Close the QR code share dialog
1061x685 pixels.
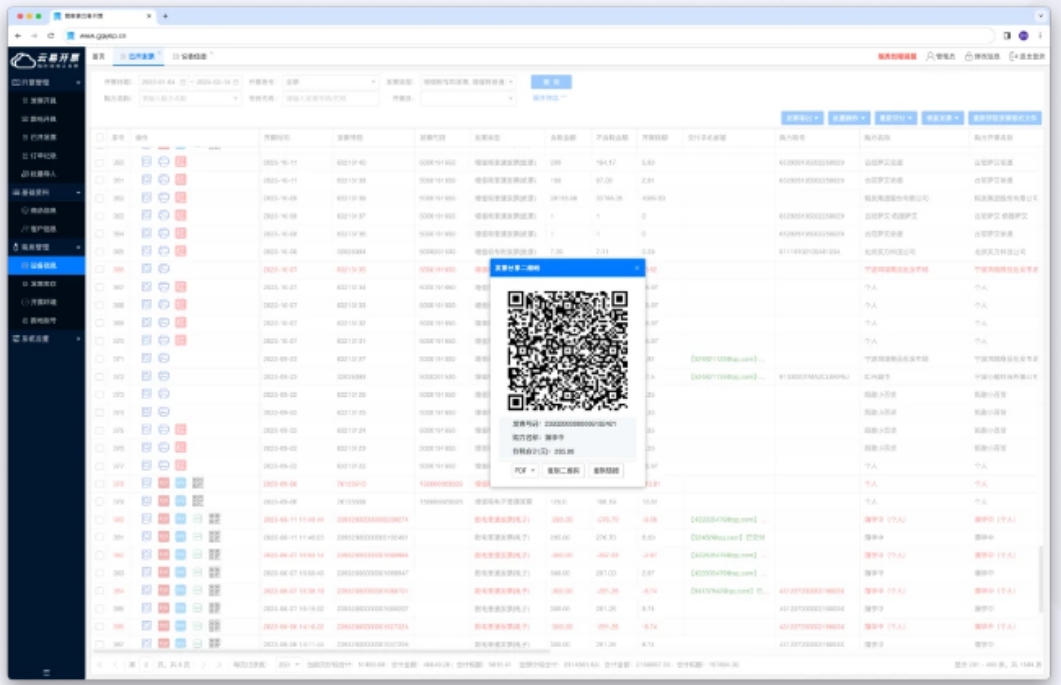637,268
